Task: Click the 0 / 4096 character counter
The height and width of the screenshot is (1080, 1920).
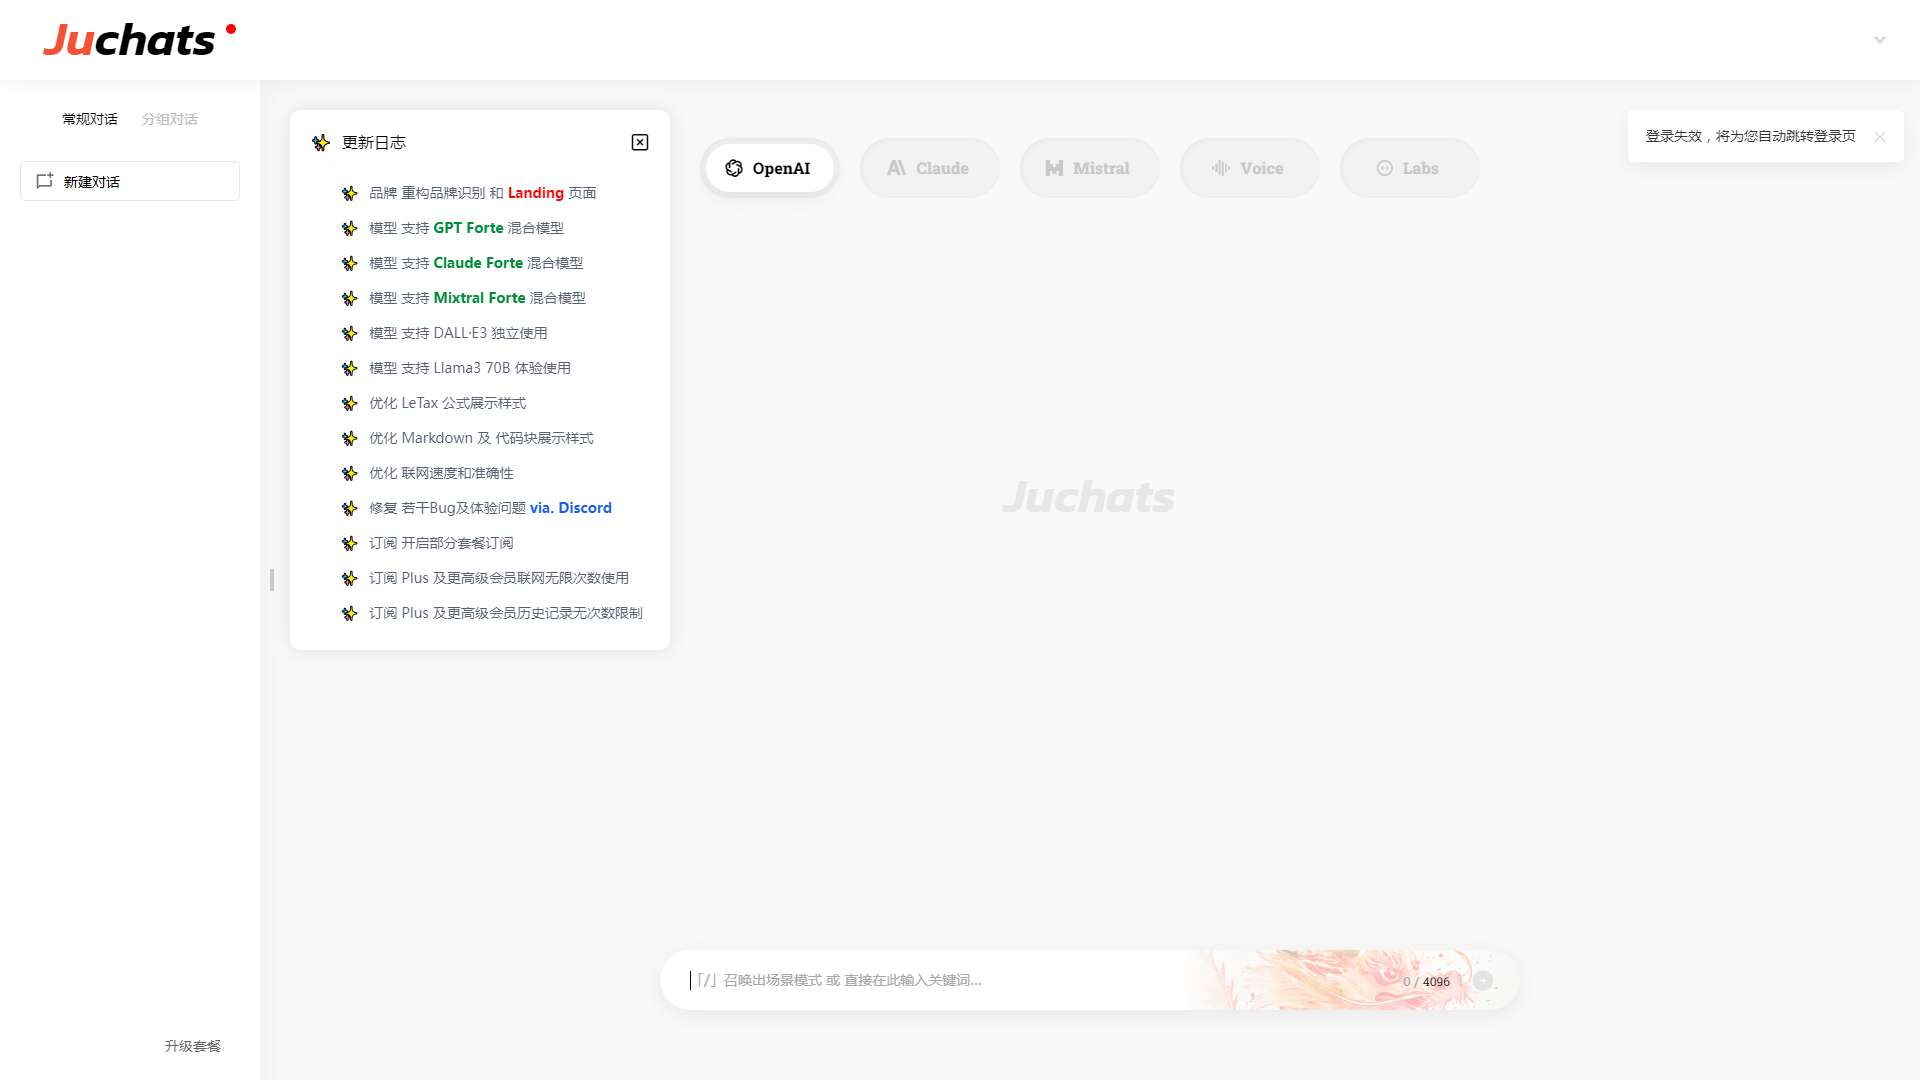Action: [x=1426, y=982]
